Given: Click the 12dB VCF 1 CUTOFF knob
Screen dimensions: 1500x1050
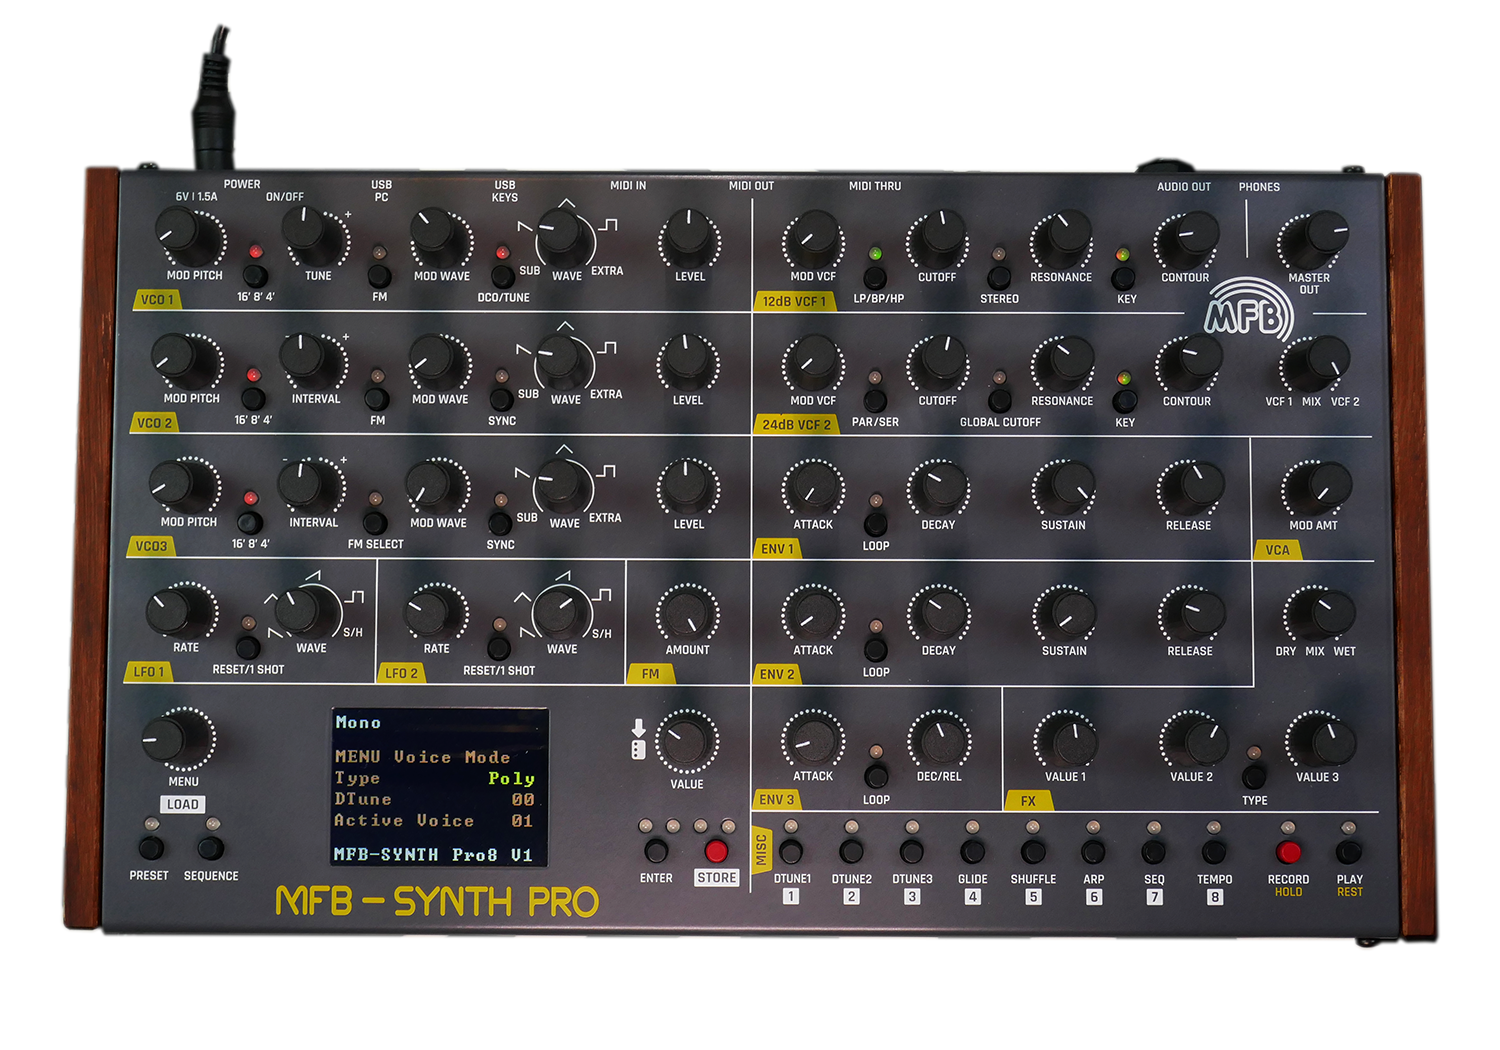Looking at the screenshot, I should (939, 239).
